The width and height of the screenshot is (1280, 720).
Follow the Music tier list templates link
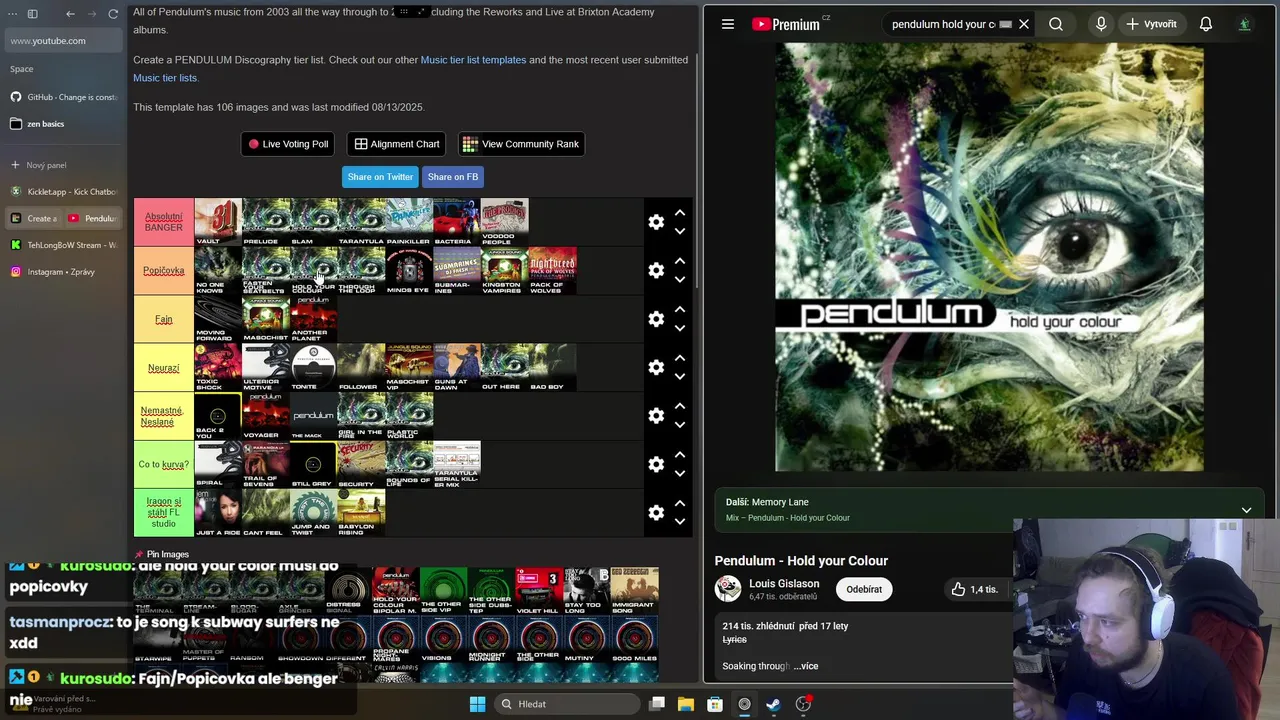coord(473,60)
